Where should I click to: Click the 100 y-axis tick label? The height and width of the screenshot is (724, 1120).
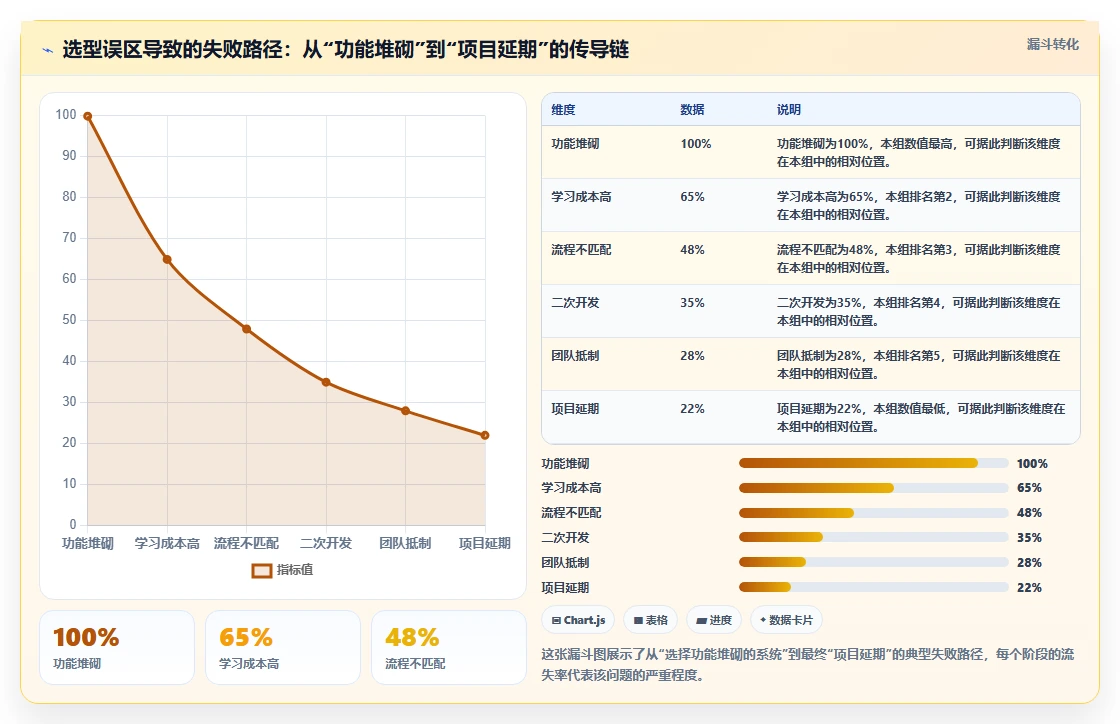click(x=66, y=114)
